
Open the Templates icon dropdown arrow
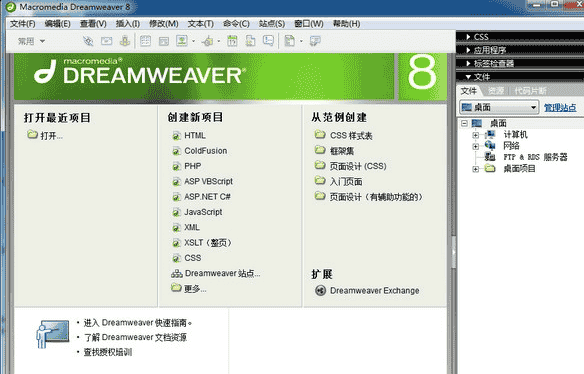301,41
